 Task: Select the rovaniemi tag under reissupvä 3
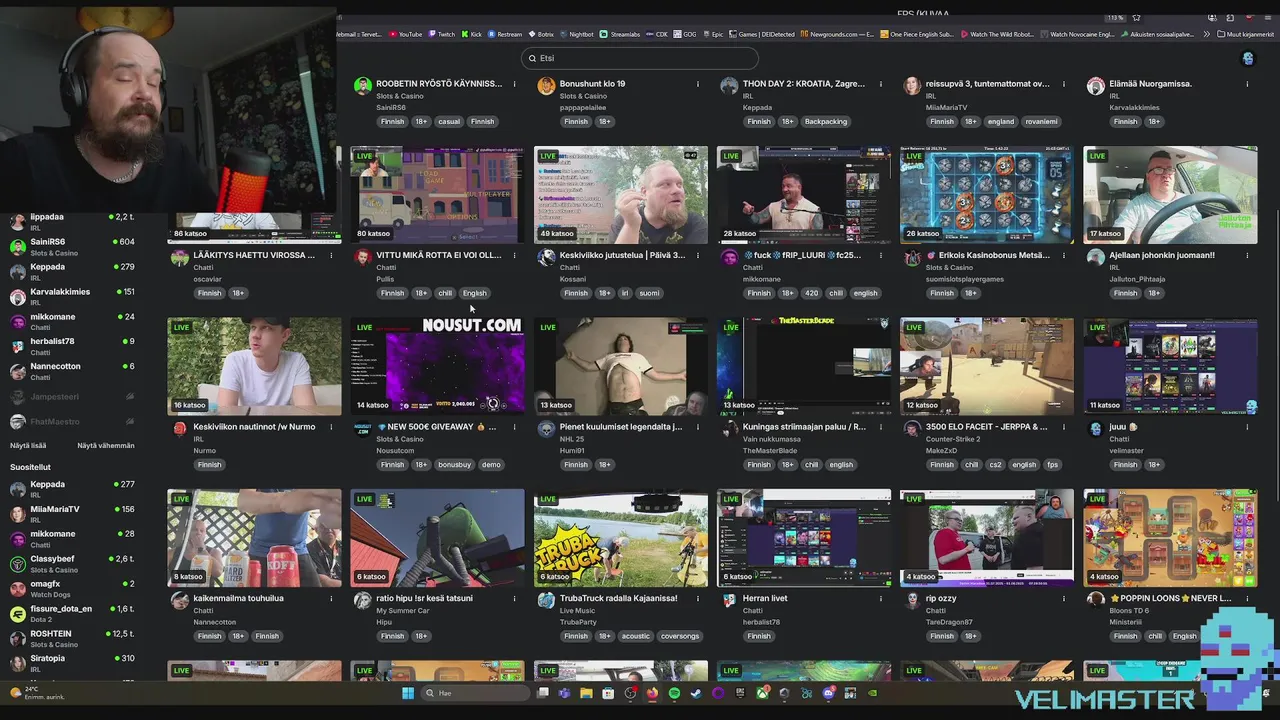pyautogui.click(x=1040, y=122)
